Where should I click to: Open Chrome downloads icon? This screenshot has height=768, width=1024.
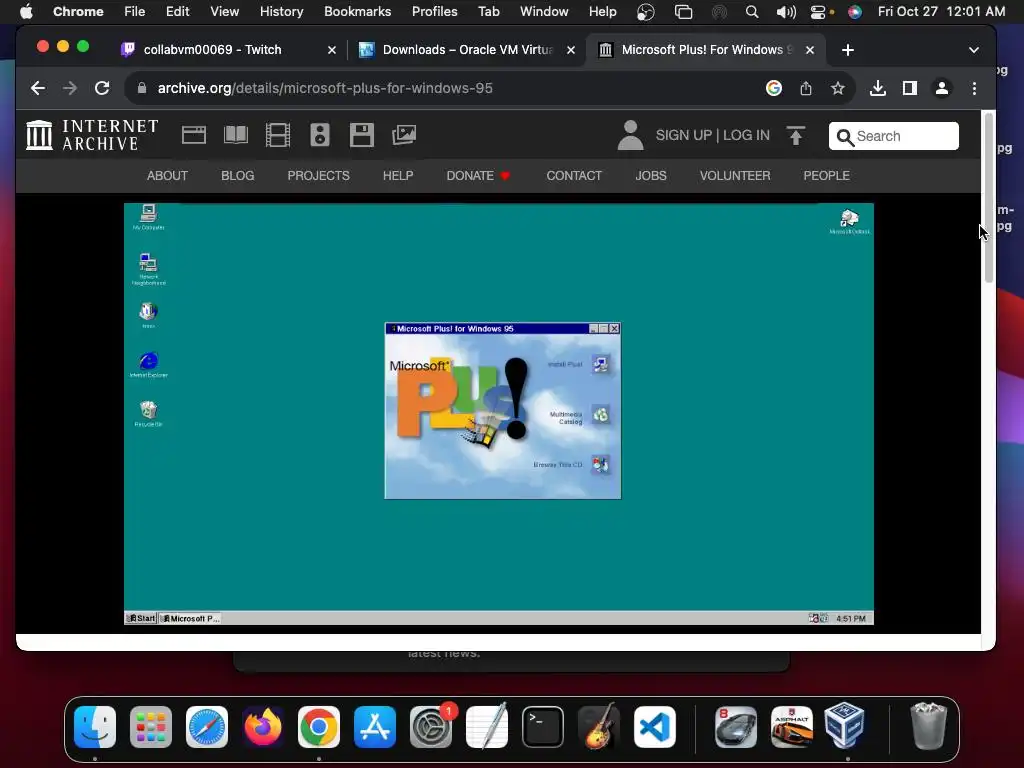pyautogui.click(x=878, y=88)
